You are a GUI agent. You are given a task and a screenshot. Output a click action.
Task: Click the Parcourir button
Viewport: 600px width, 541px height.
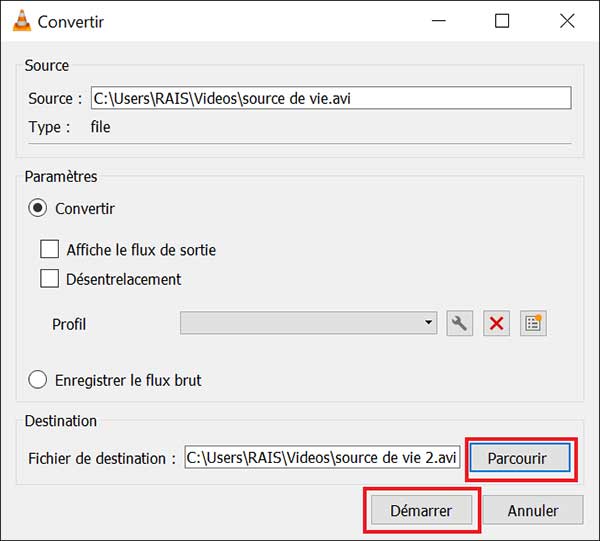pos(520,458)
